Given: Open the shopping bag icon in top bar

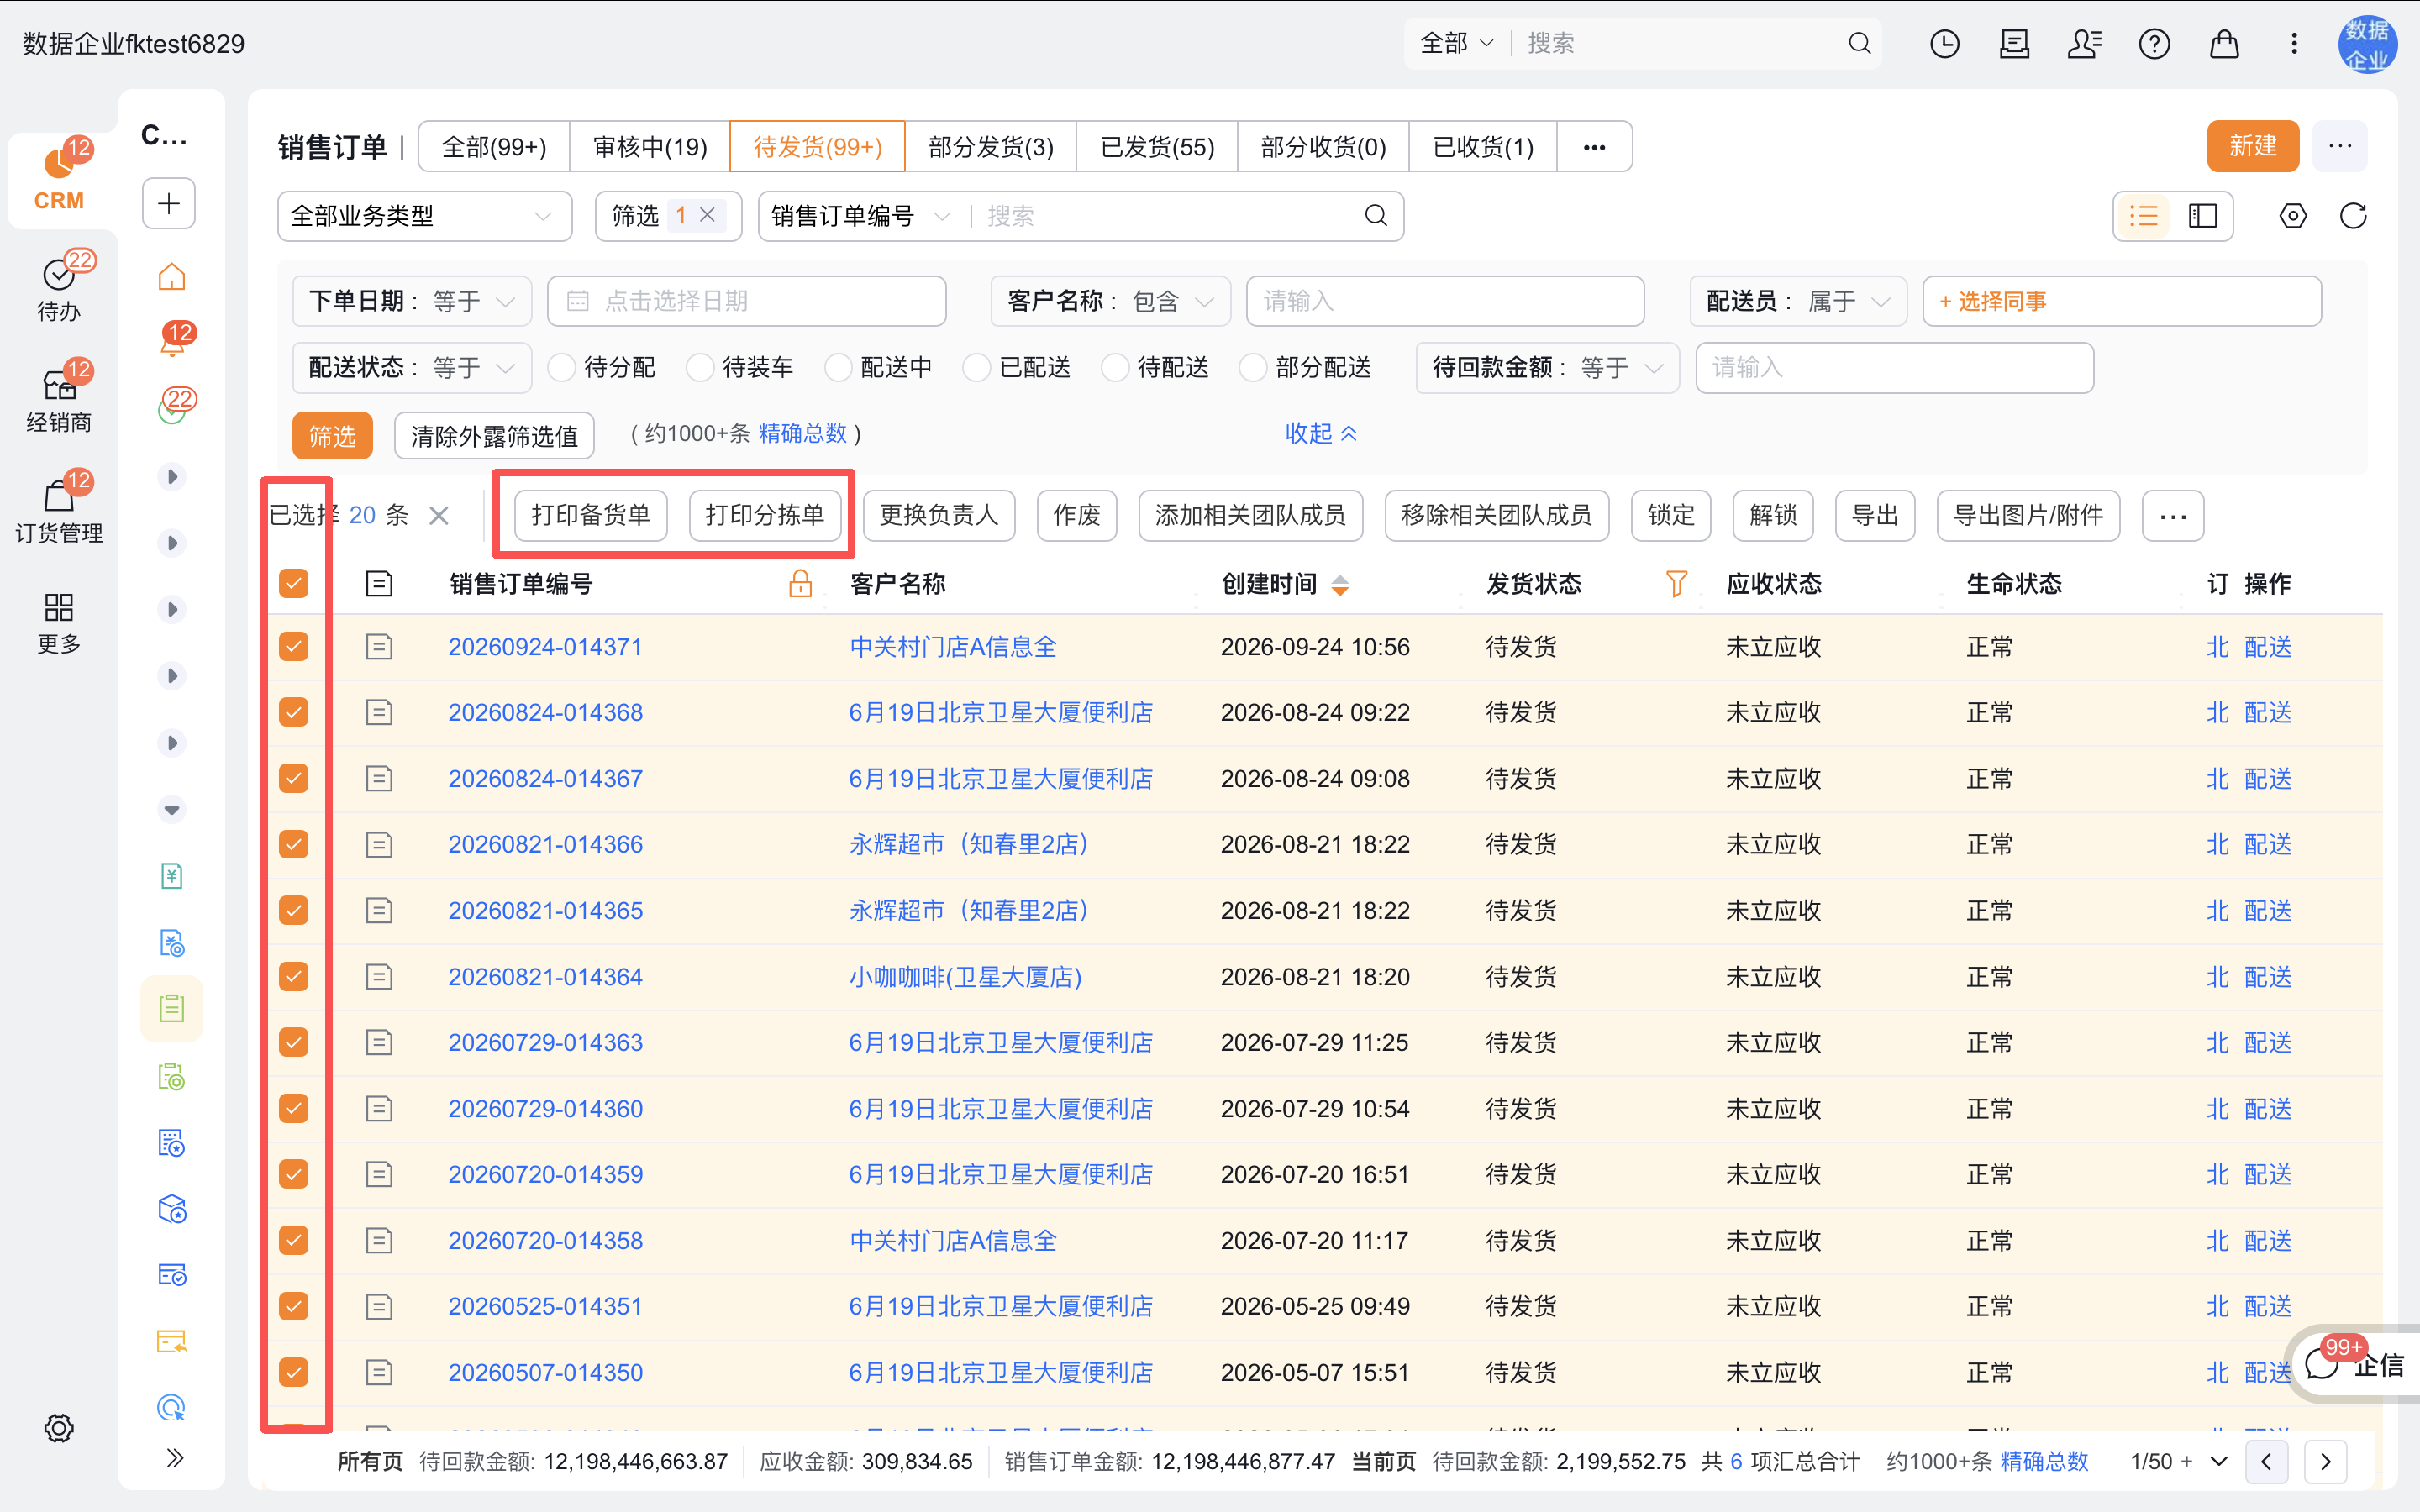Looking at the screenshot, I should [2224, 44].
